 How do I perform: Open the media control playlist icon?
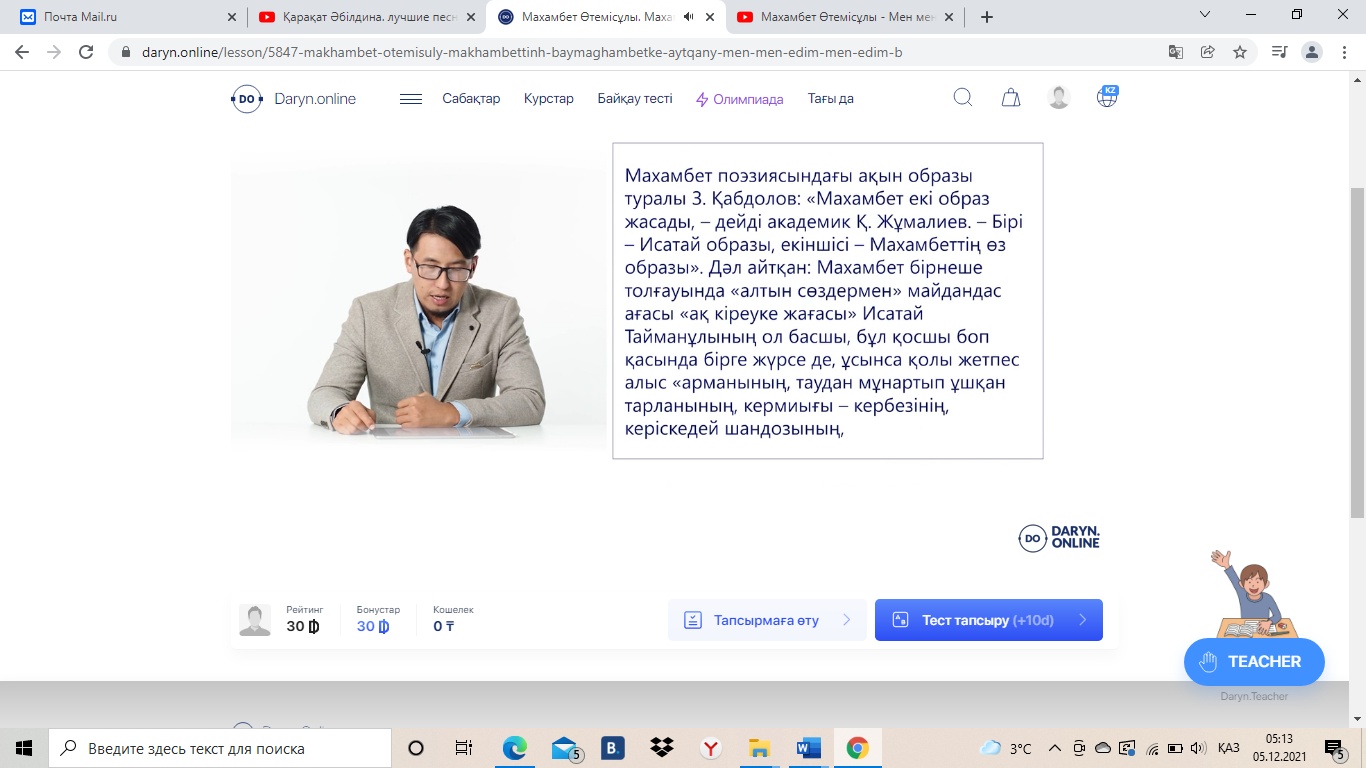click(x=1280, y=52)
